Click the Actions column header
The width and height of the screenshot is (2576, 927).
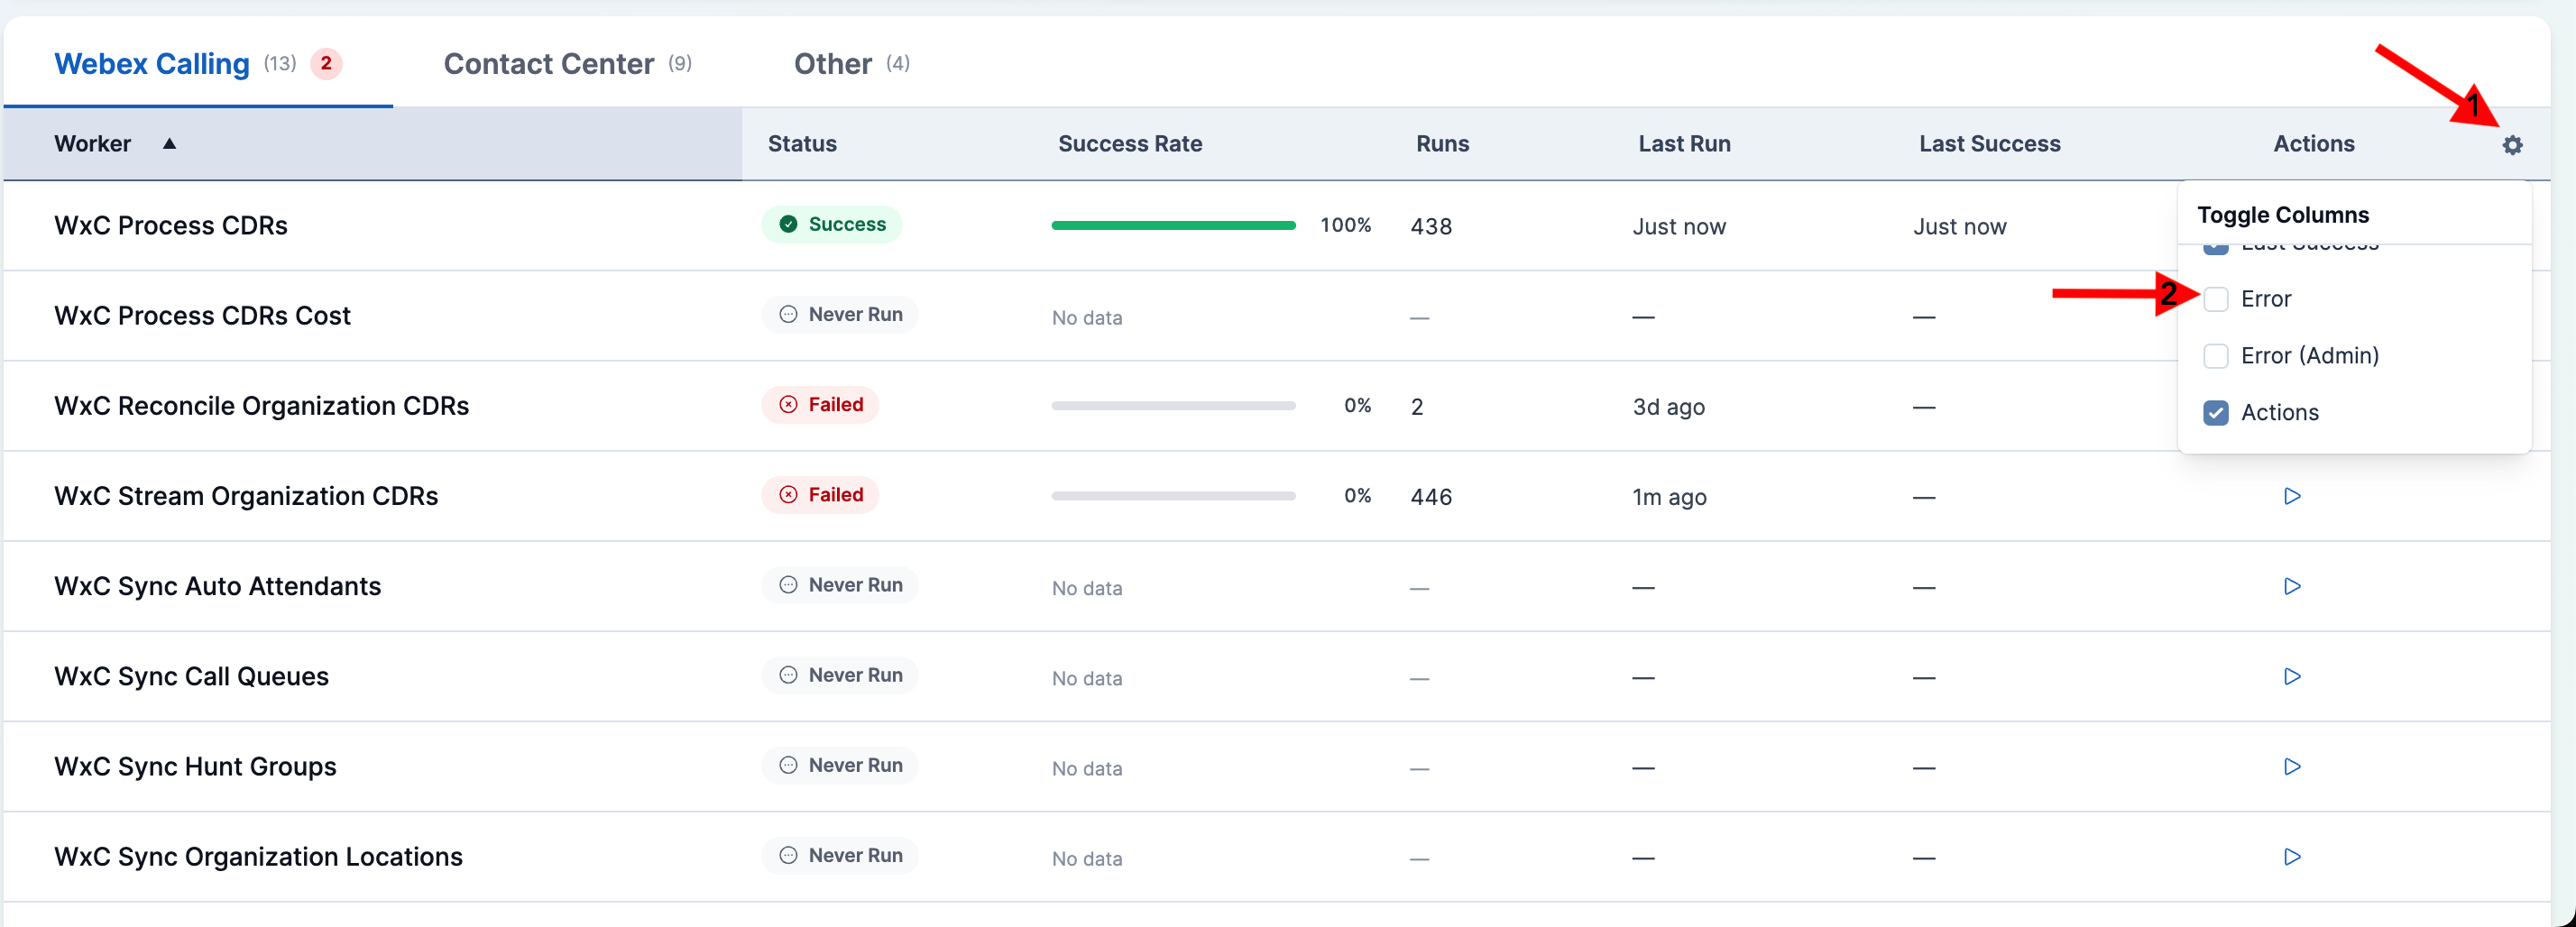(2313, 144)
